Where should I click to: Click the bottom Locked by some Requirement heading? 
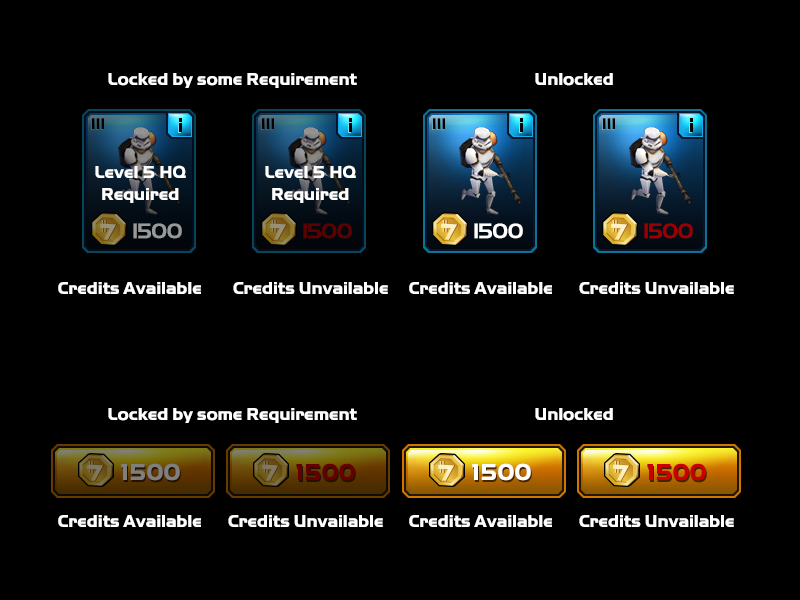[232, 414]
